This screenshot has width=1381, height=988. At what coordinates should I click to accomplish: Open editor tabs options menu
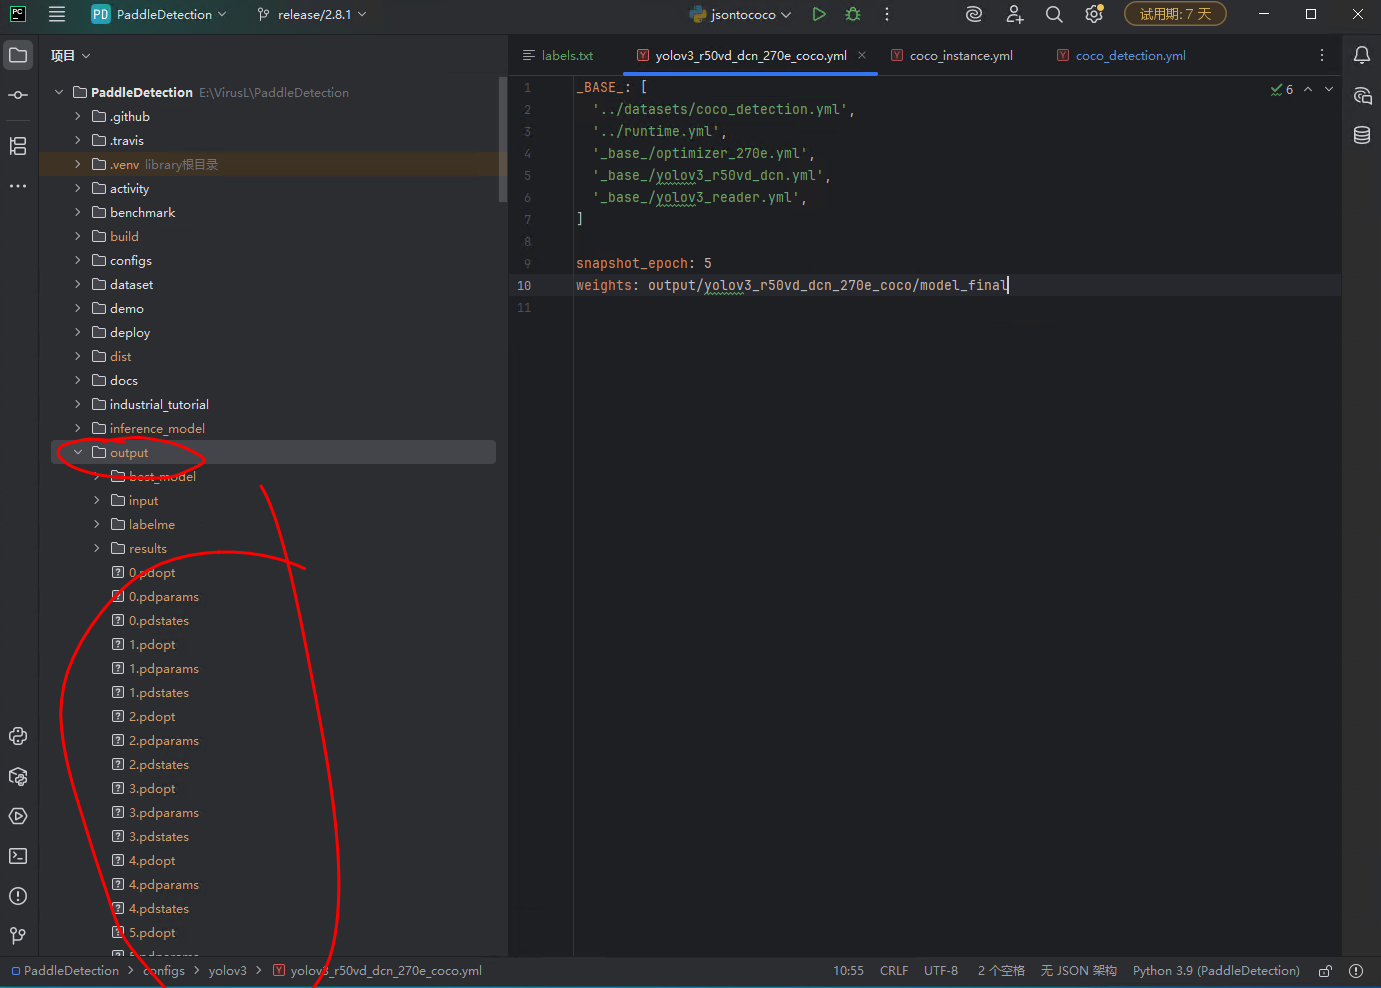point(1322,55)
